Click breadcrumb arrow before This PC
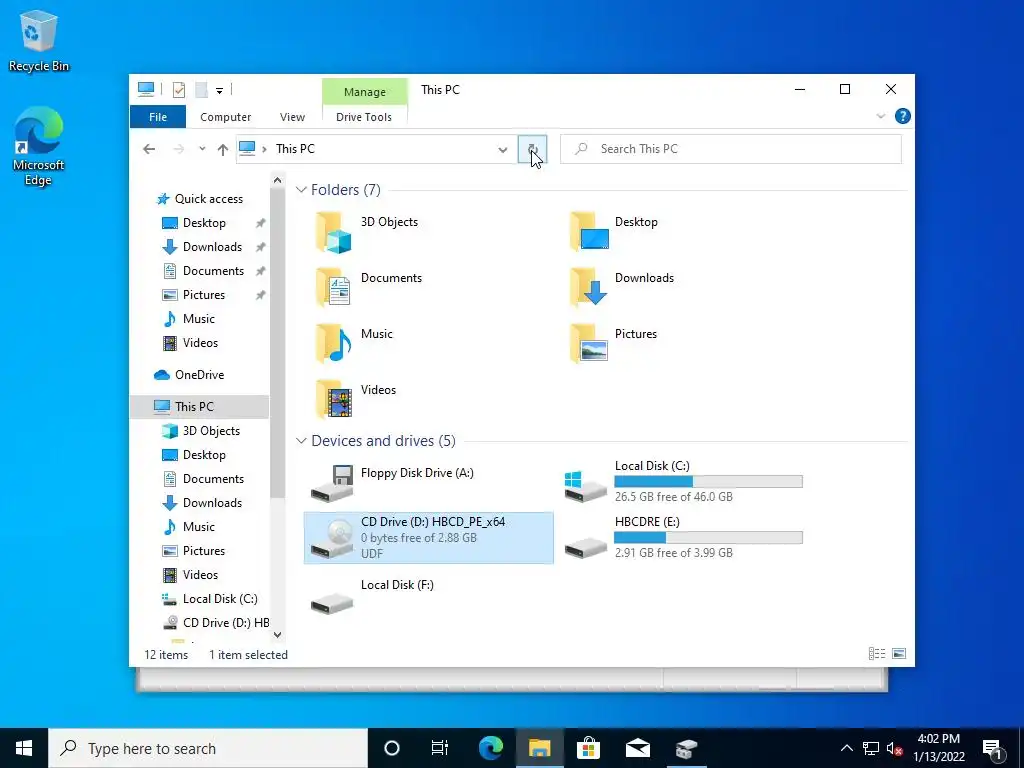 (264, 150)
